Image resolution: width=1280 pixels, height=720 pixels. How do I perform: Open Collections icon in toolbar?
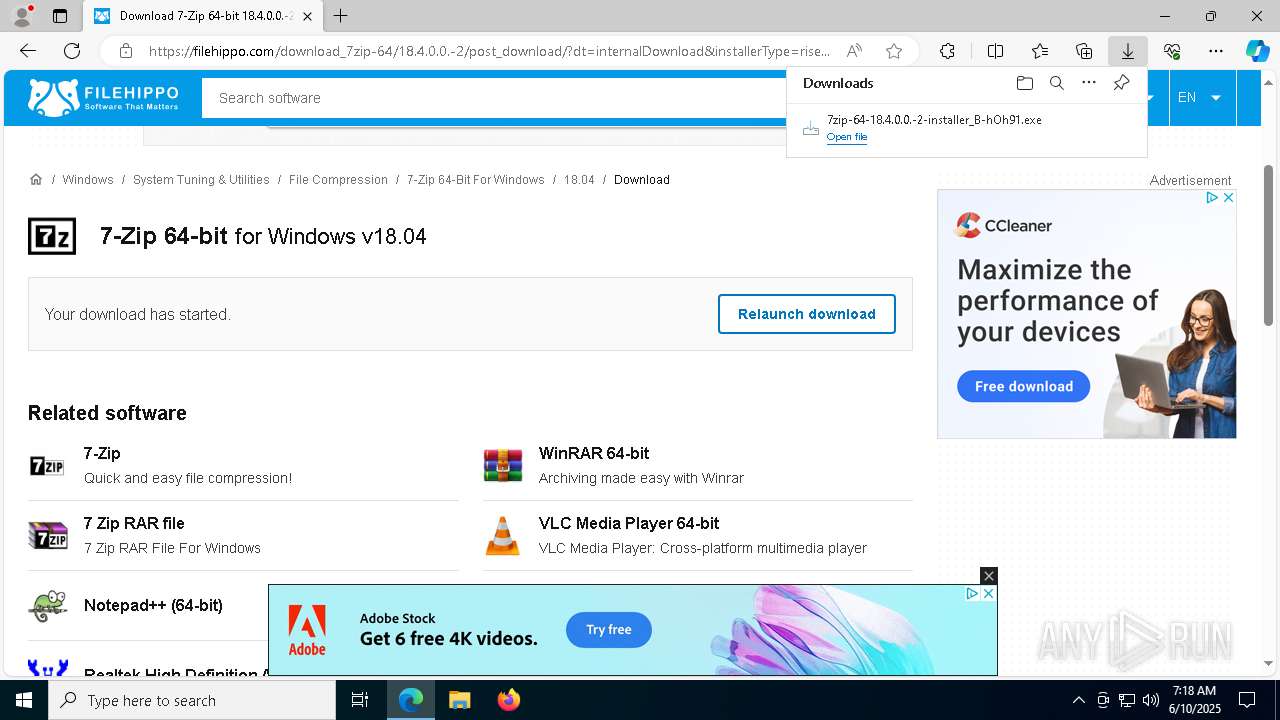coord(1084,51)
